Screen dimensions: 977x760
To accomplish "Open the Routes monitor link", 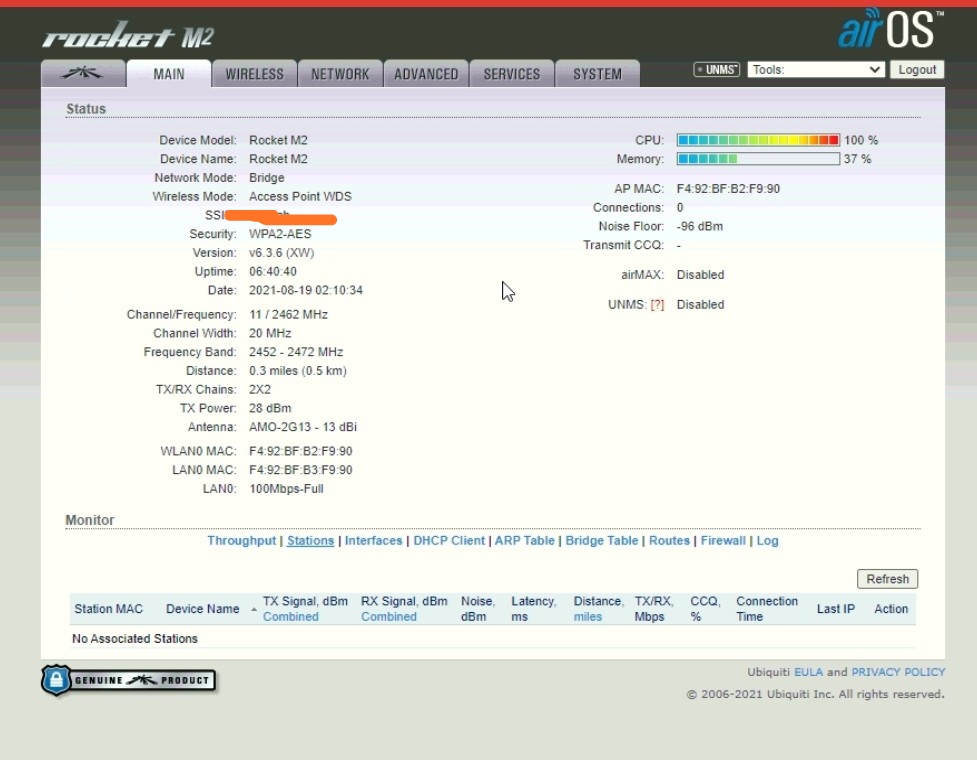I will tap(669, 541).
